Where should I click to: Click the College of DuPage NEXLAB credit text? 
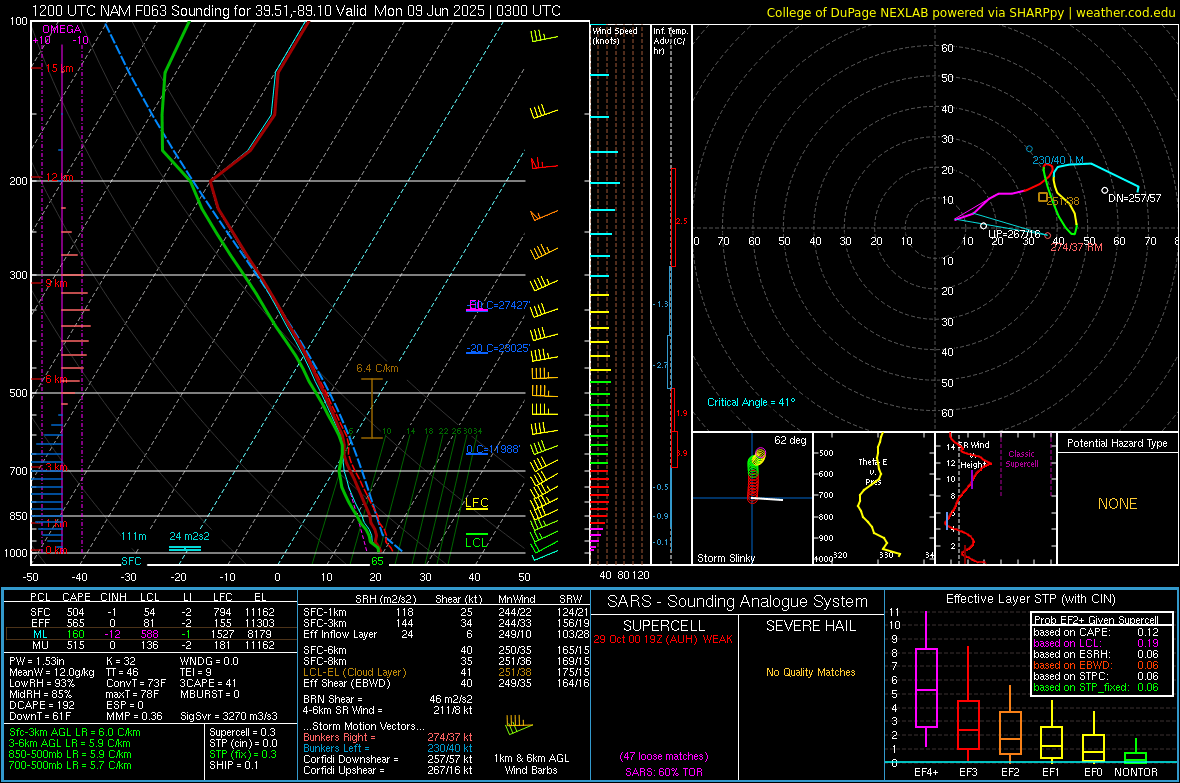pos(971,12)
